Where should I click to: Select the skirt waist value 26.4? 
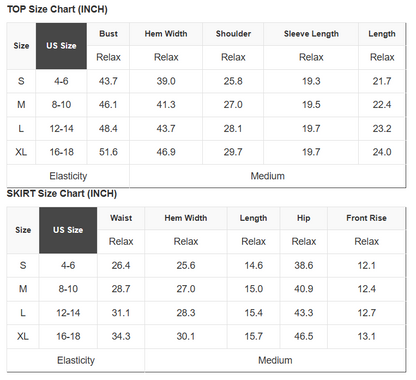[121, 266]
